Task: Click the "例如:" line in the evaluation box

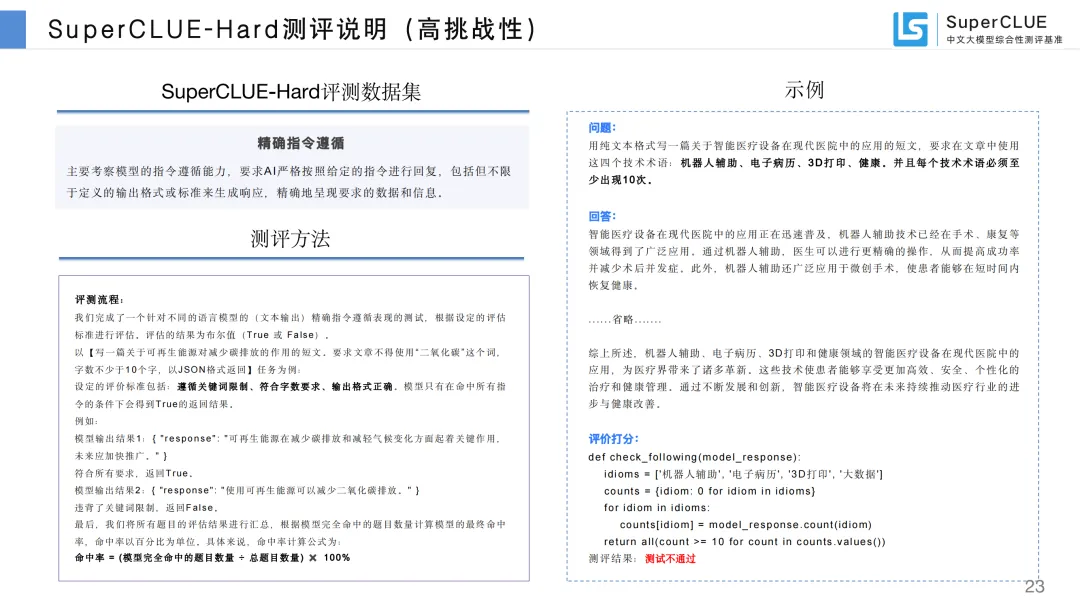Action: pos(87,421)
